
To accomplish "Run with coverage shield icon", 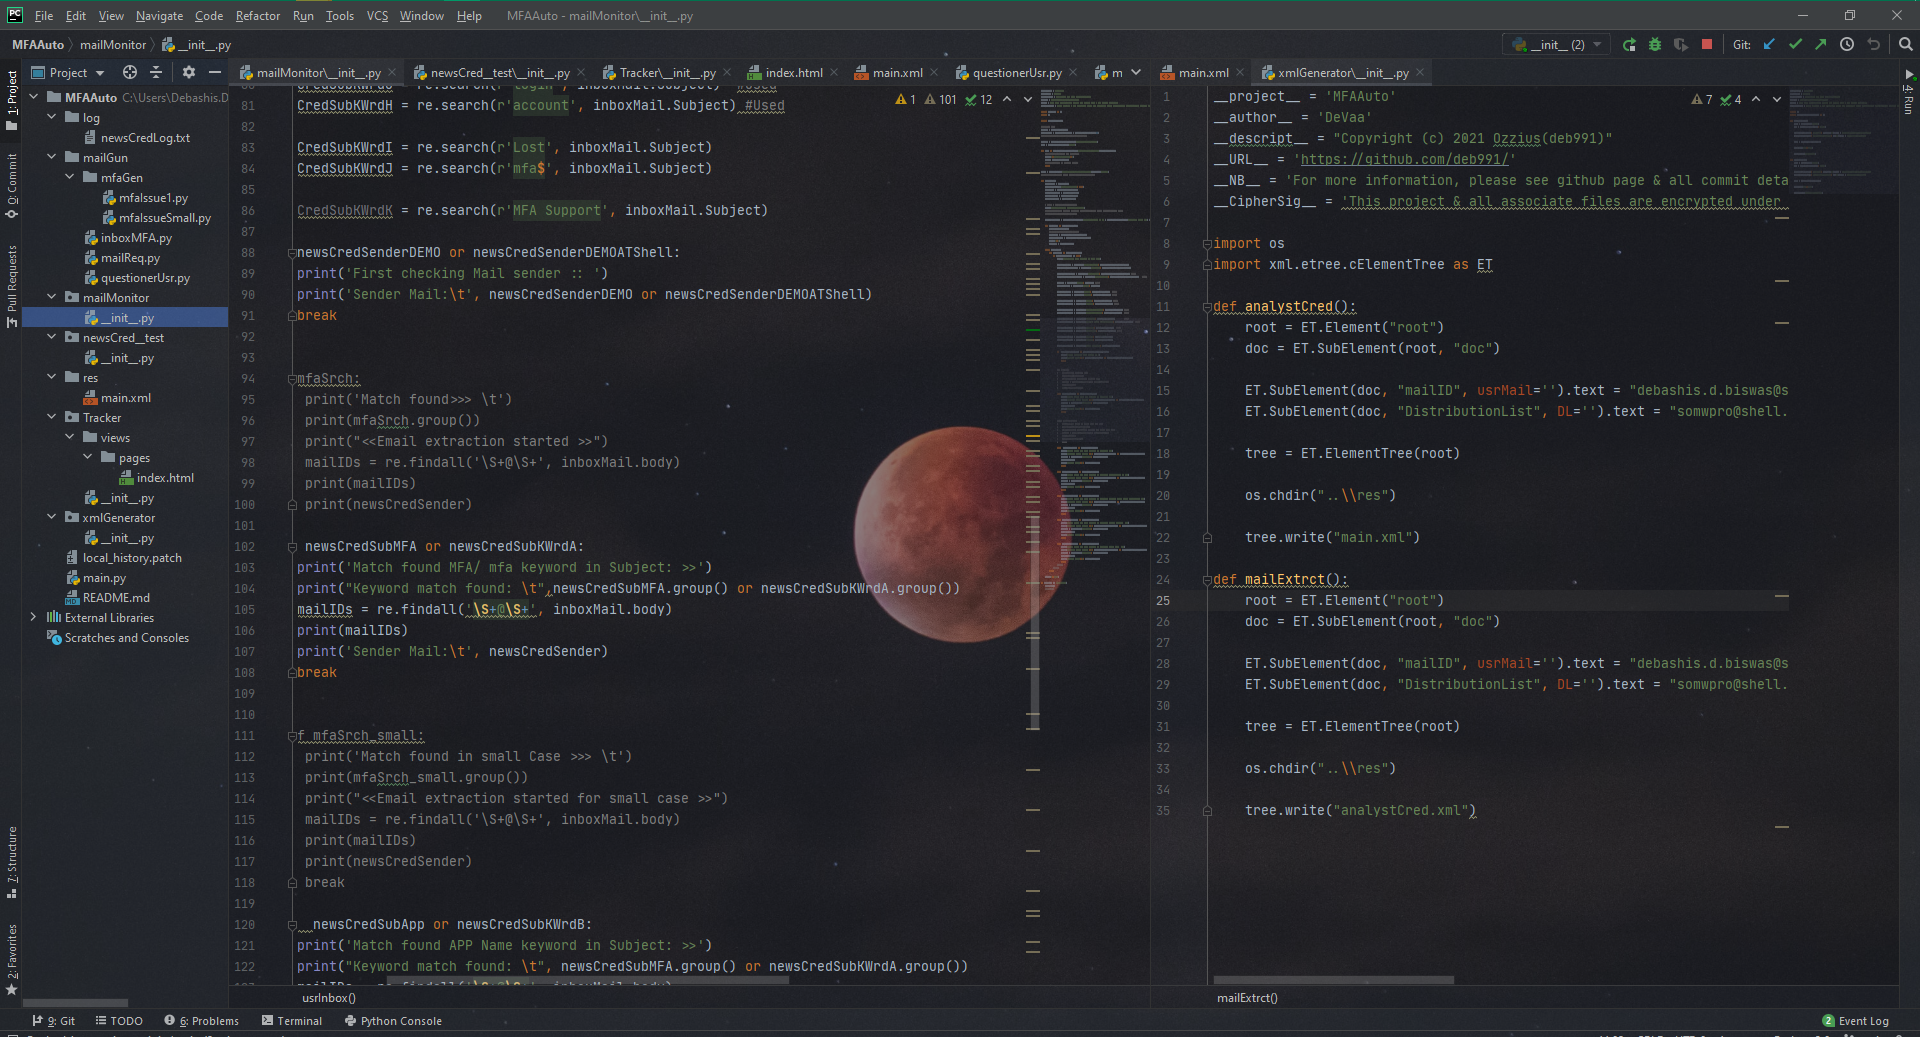I will click(1681, 45).
